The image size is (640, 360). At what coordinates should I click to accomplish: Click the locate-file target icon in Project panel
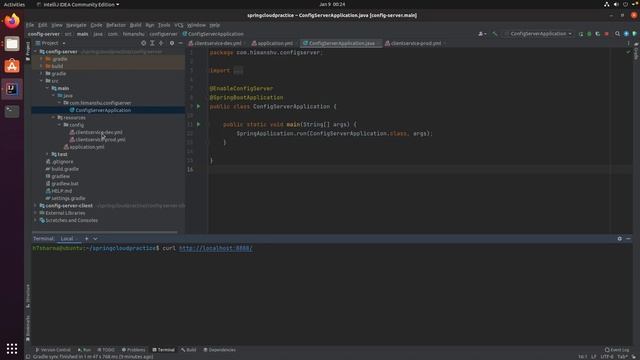pyautogui.click(x=143, y=43)
